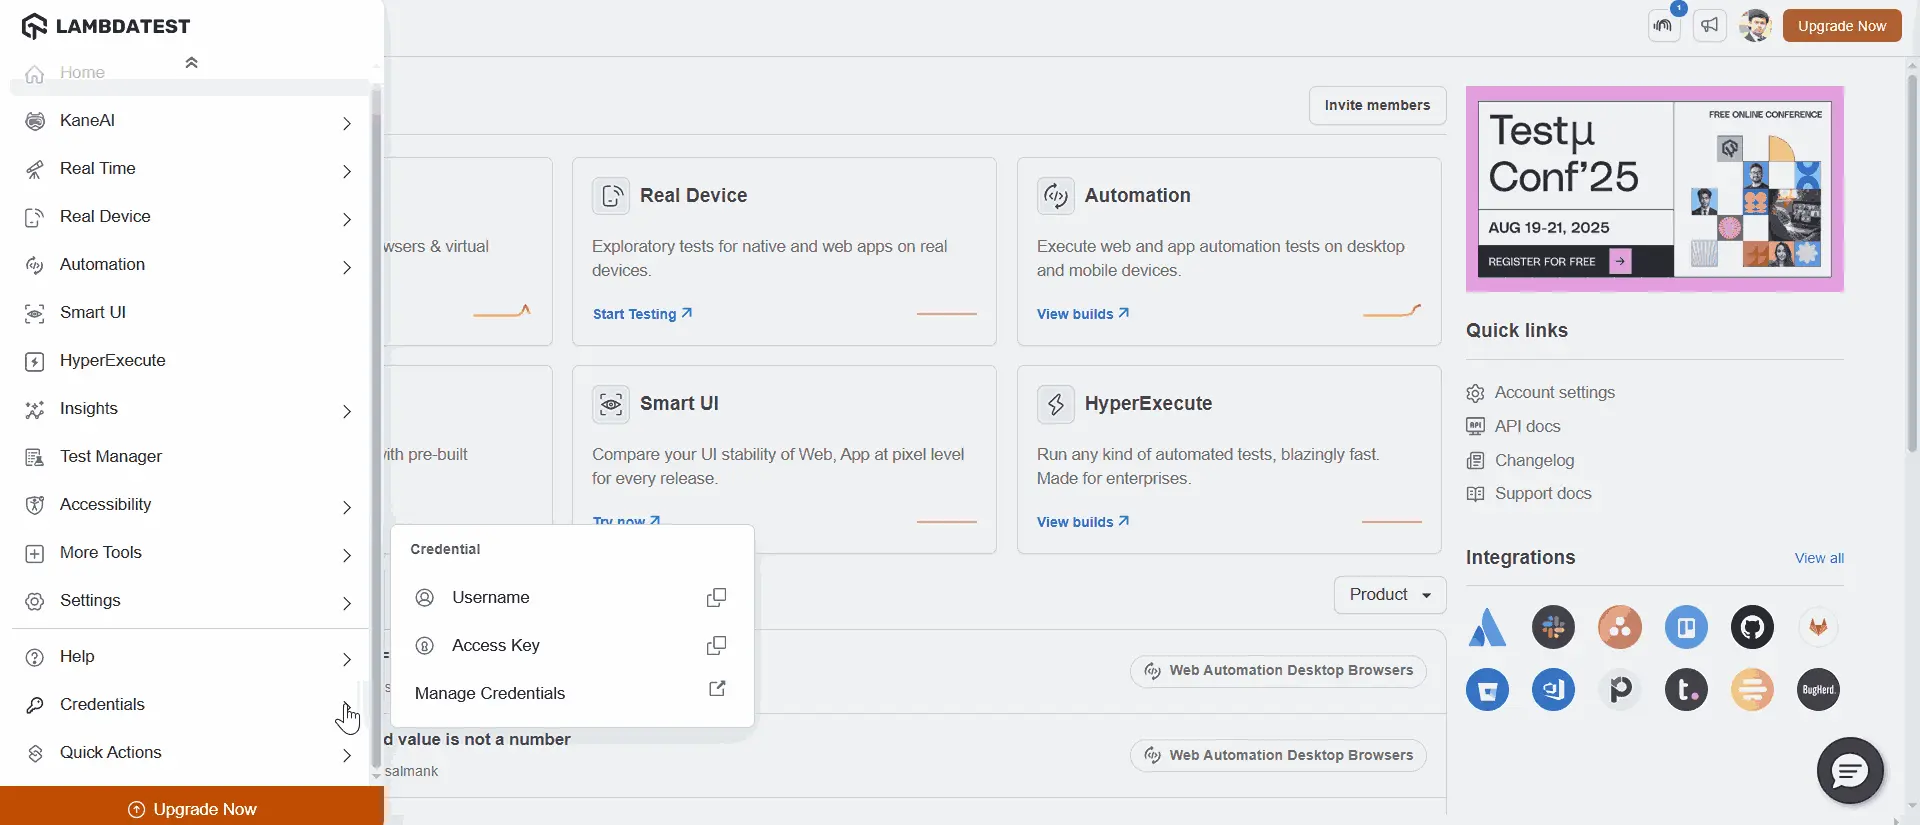Click the announcements megaphone icon
Image resolution: width=1920 pixels, height=825 pixels.
tap(1710, 26)
